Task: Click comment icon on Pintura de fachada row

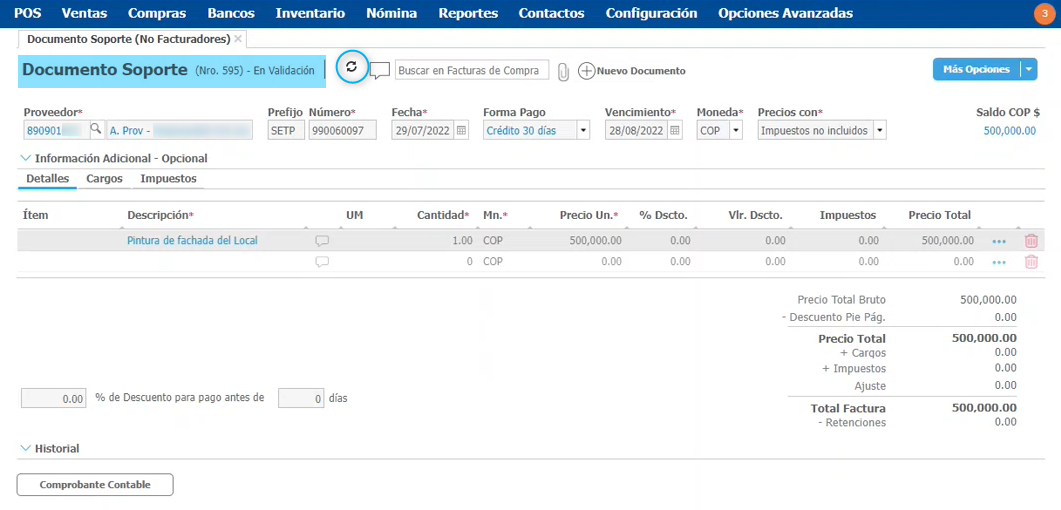Action: 322,241
